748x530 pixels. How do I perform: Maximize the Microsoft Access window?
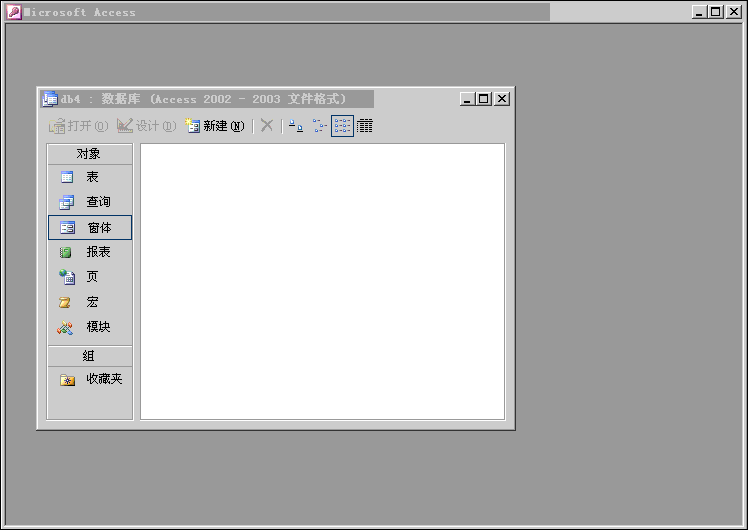(x=716, y=12)
